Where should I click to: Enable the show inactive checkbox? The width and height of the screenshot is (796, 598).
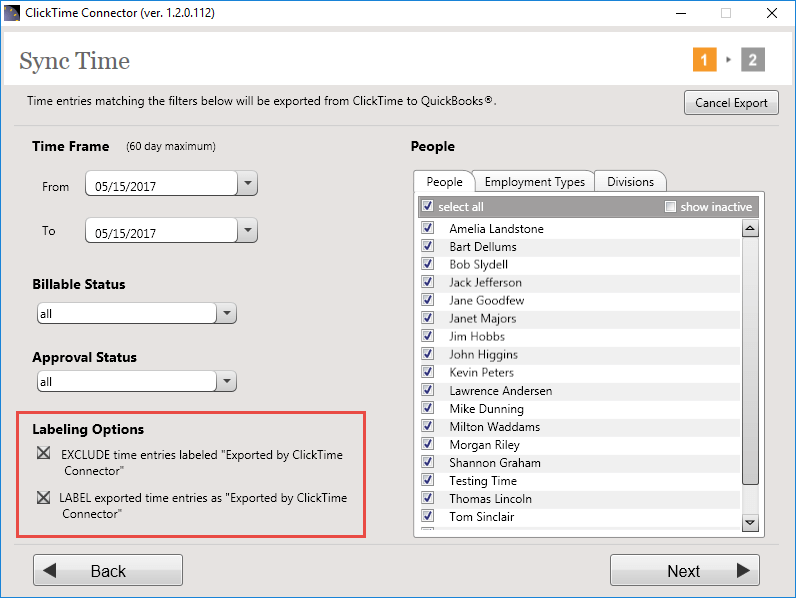coord(671,206)
